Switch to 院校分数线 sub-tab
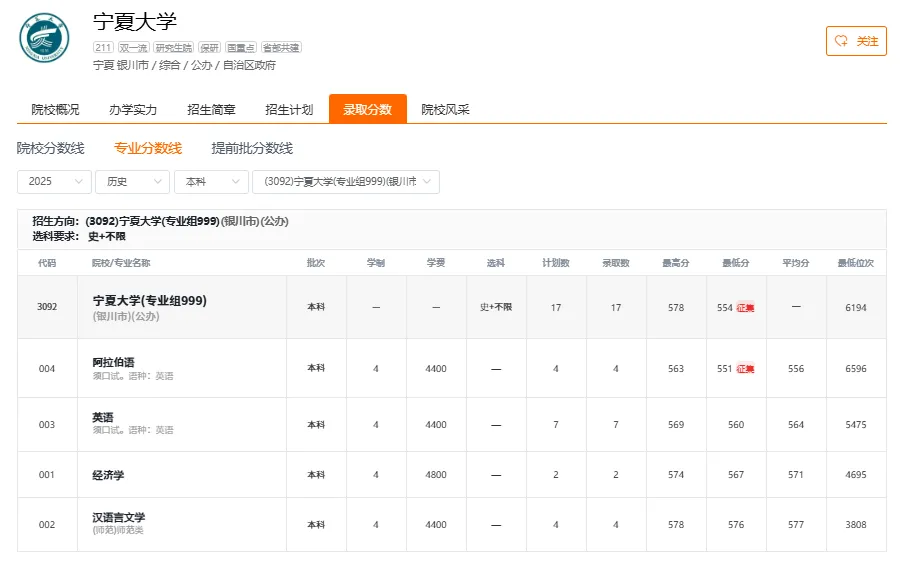Screen dimensions: 909x567 coord(50,148)
